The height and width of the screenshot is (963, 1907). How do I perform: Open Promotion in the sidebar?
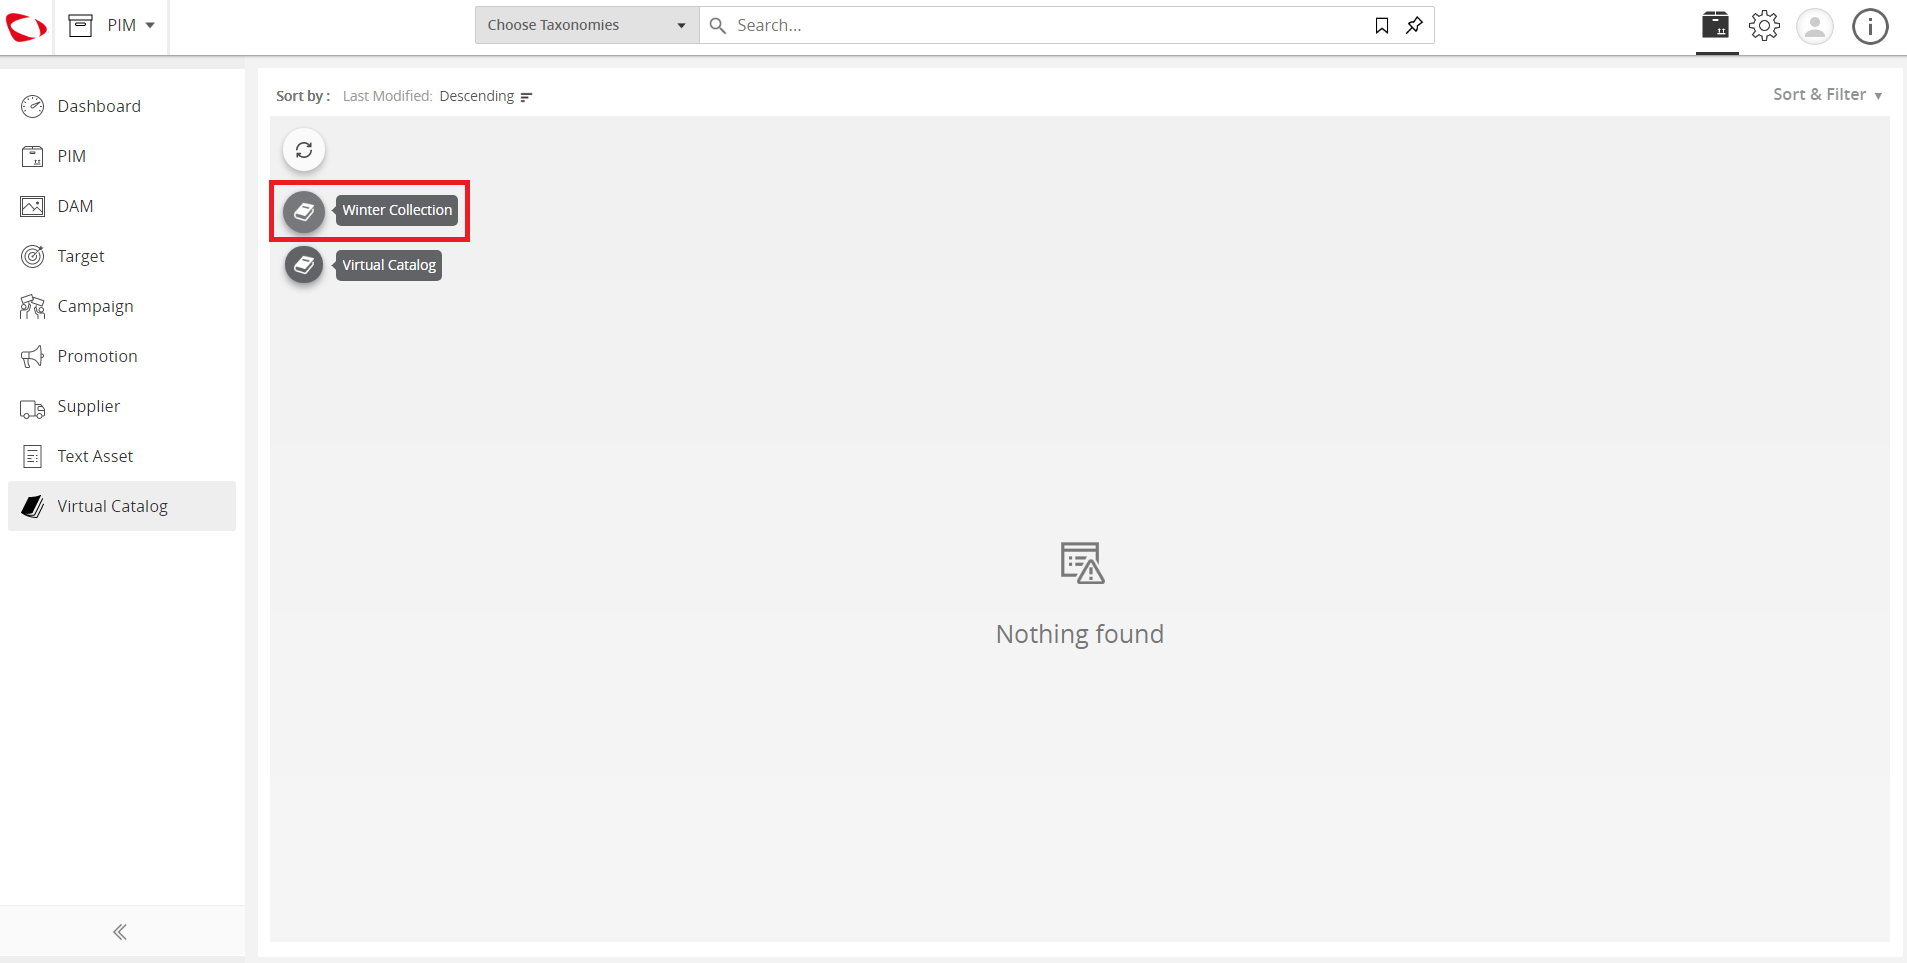point(122,356)
